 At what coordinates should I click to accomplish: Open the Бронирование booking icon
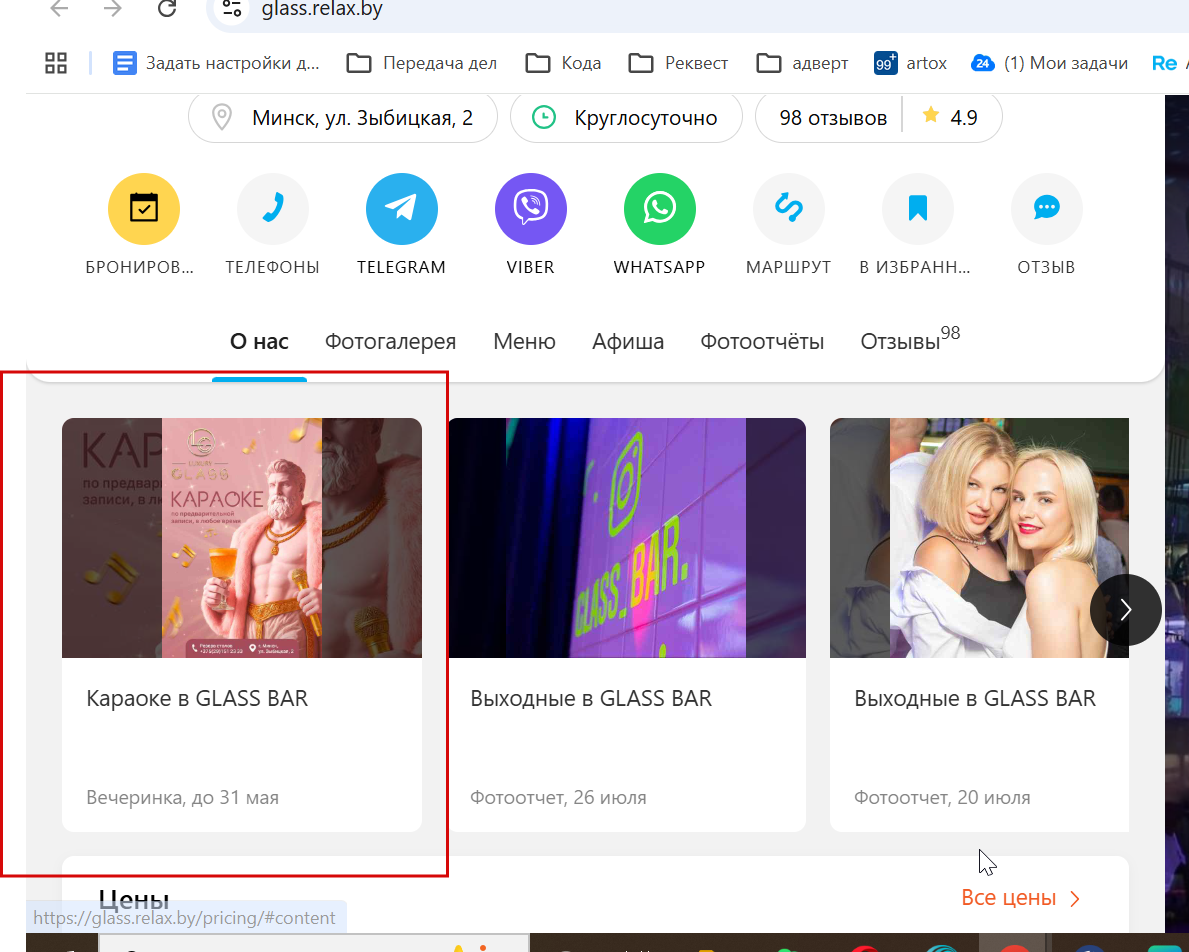[x=143, y=209]
